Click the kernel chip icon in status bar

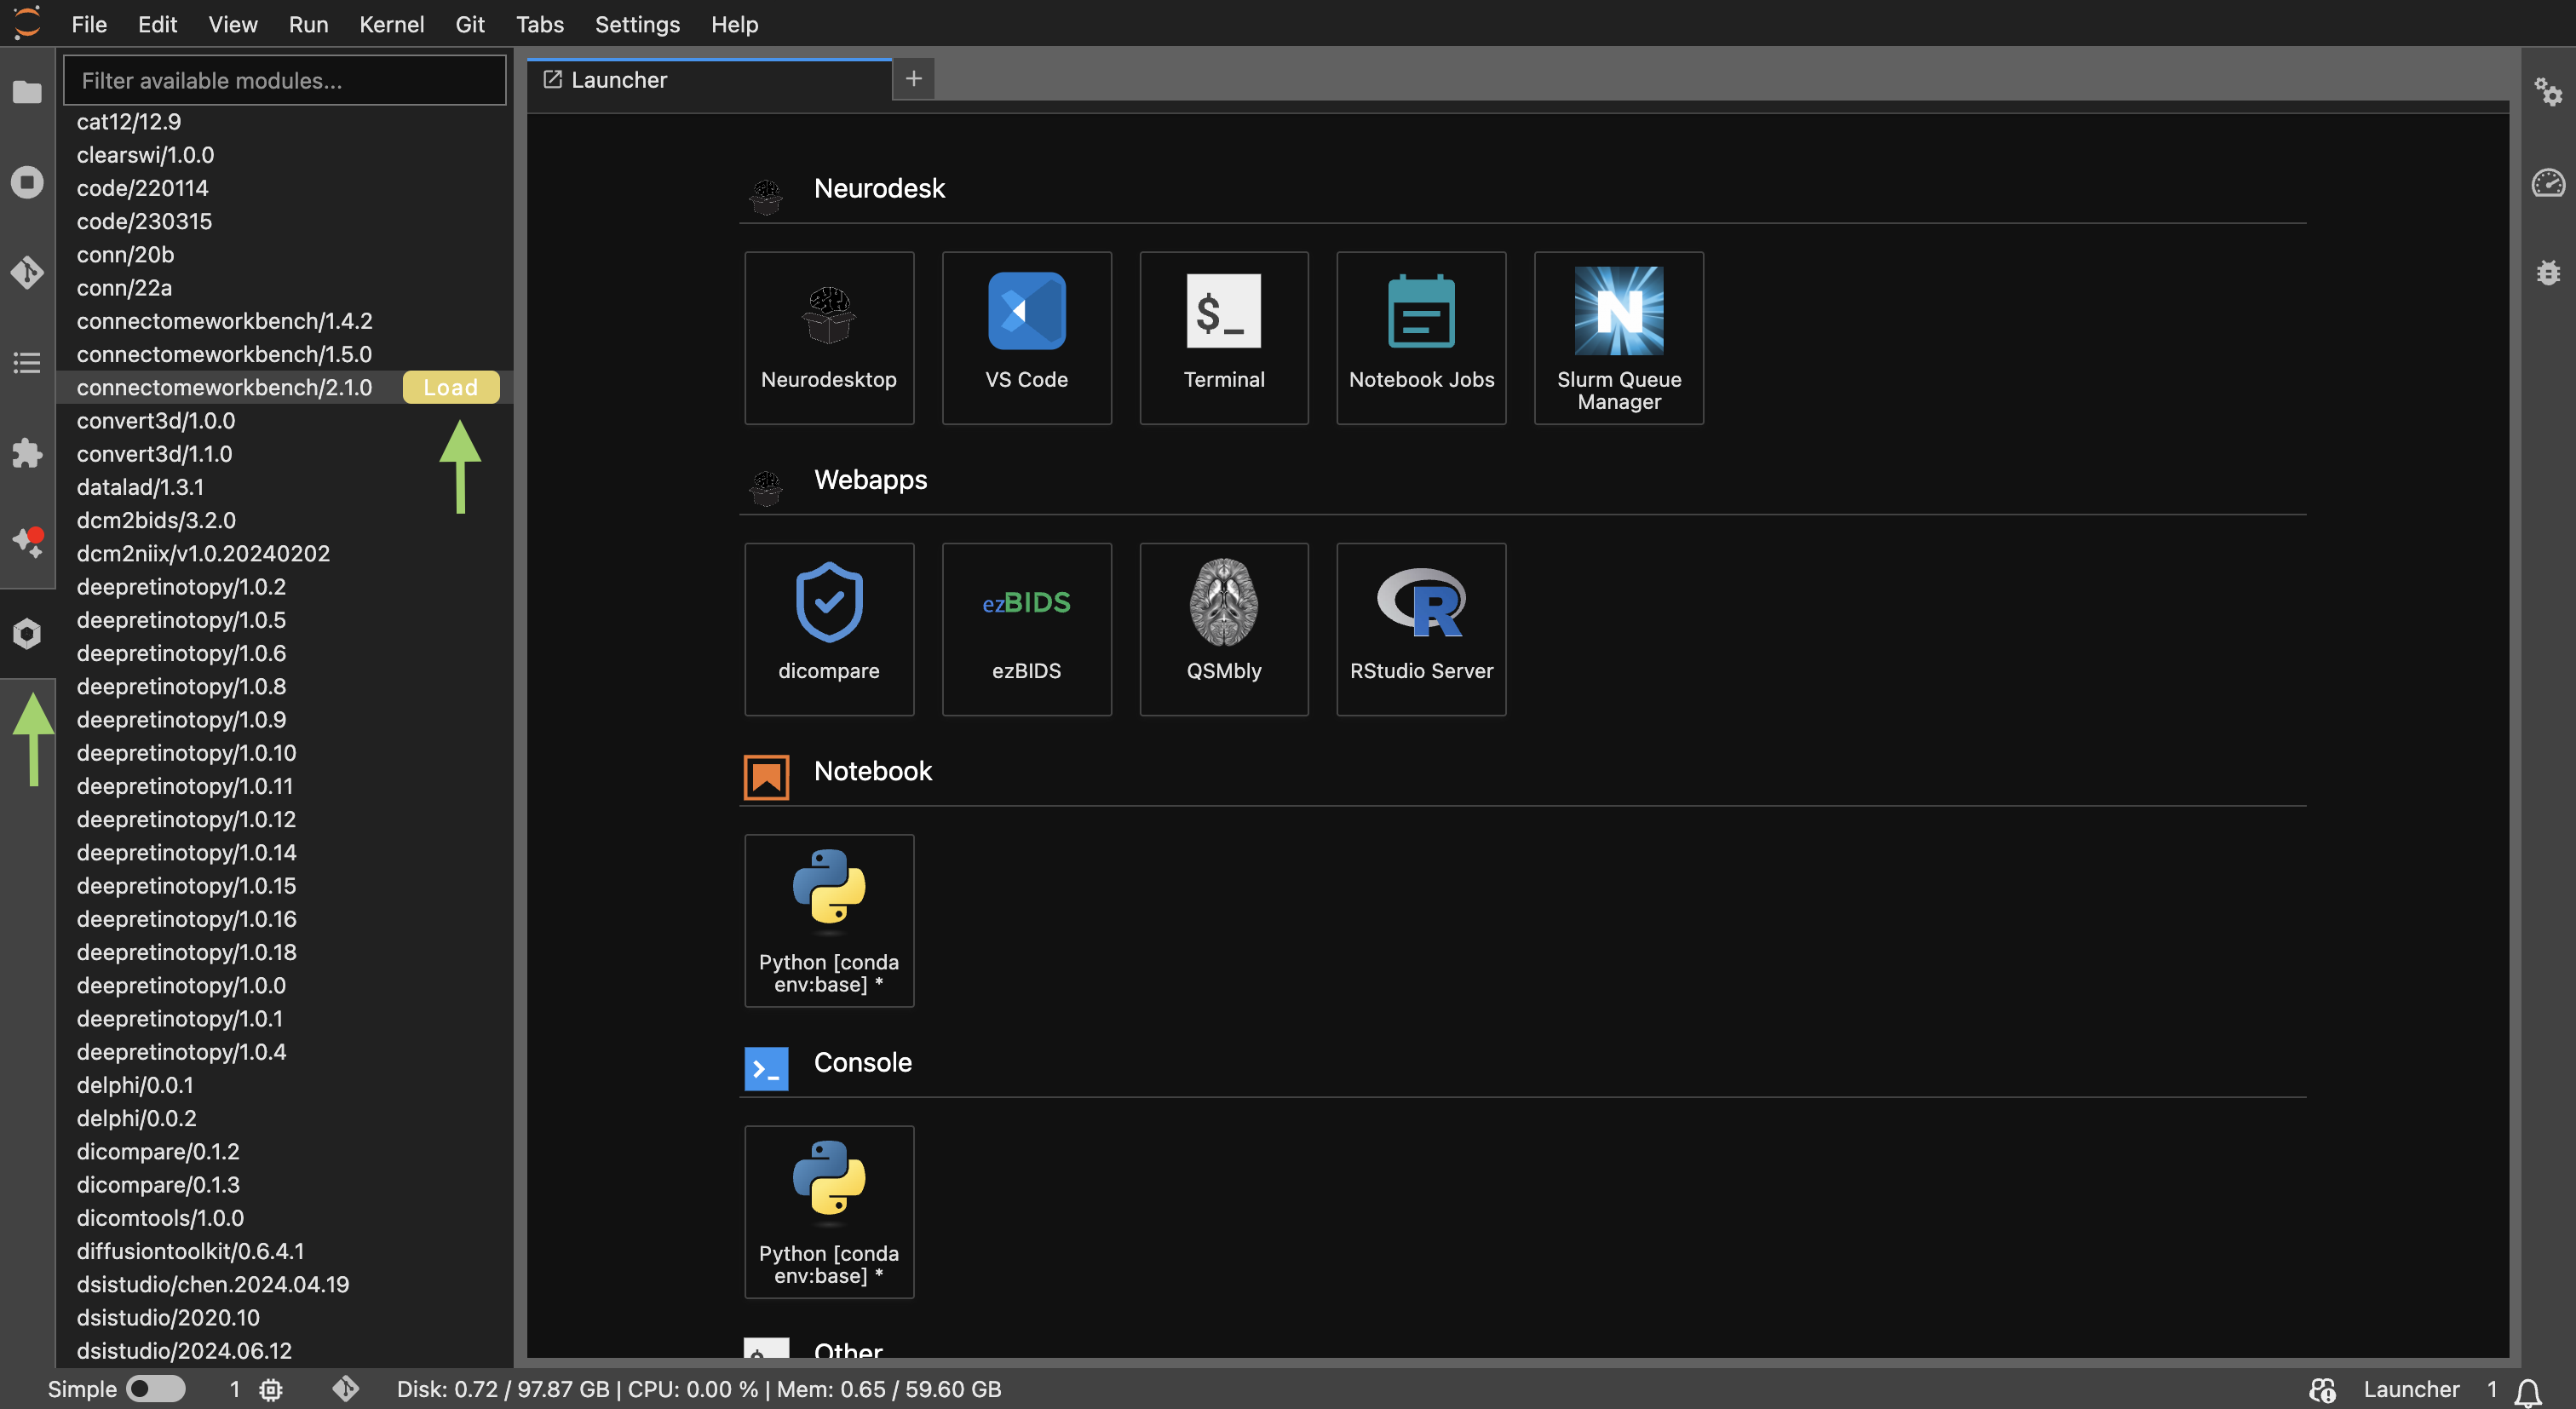pos(271,1389)
